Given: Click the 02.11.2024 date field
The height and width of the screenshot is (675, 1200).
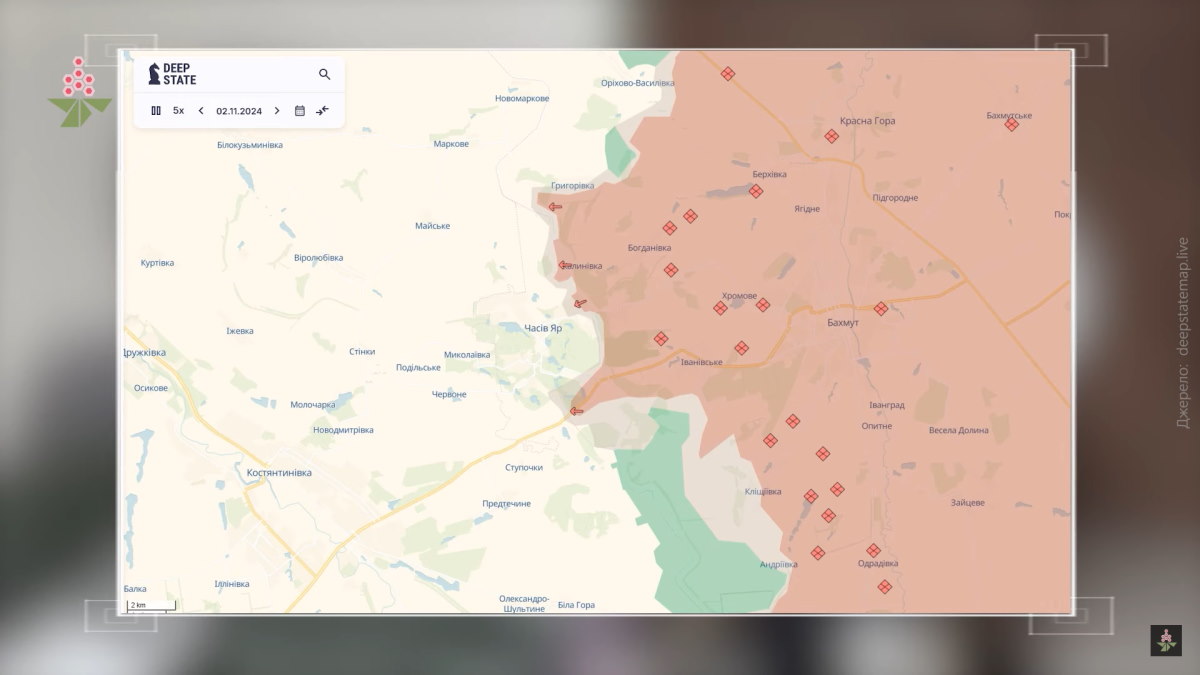Looking at the screenshot, I should 239,111.
